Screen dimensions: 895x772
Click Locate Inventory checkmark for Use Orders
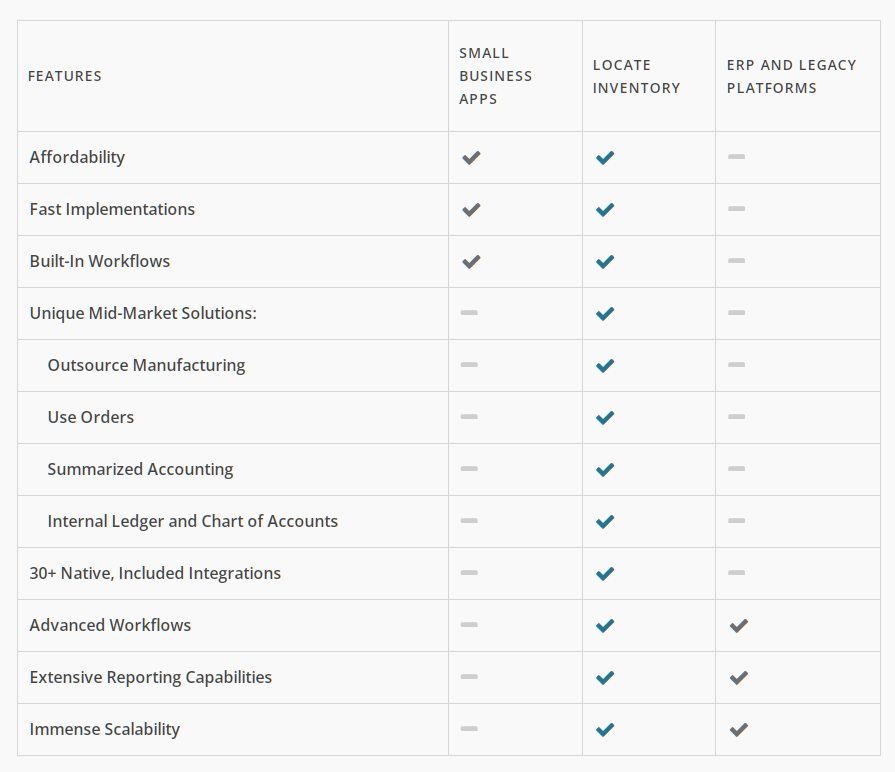pyautogui.click(x=605, y=418)
